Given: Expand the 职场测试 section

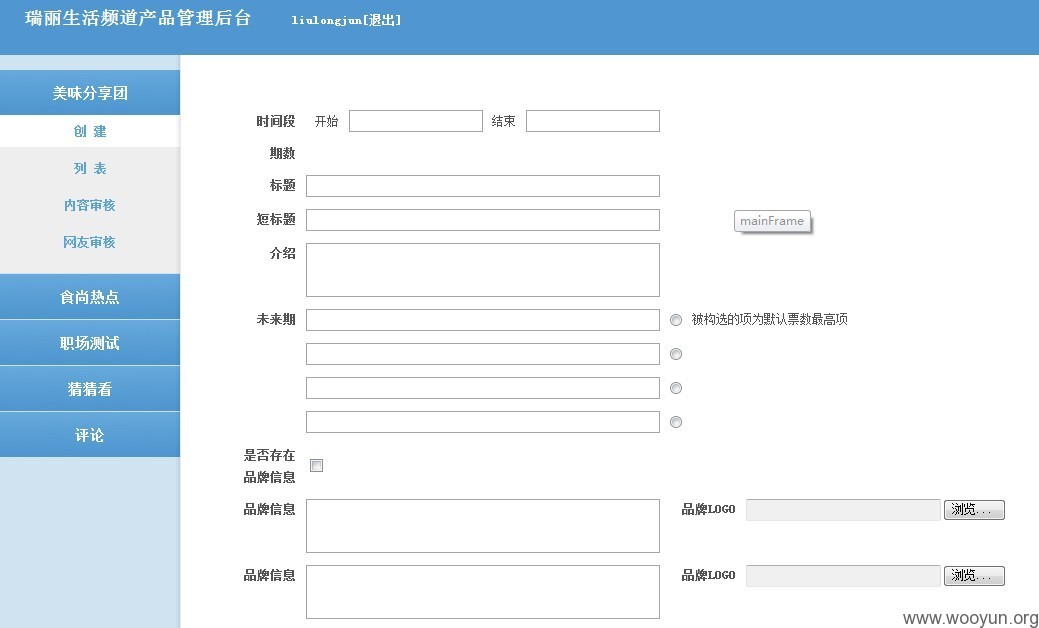Looking at the screenshot, I should coord(89,343).
